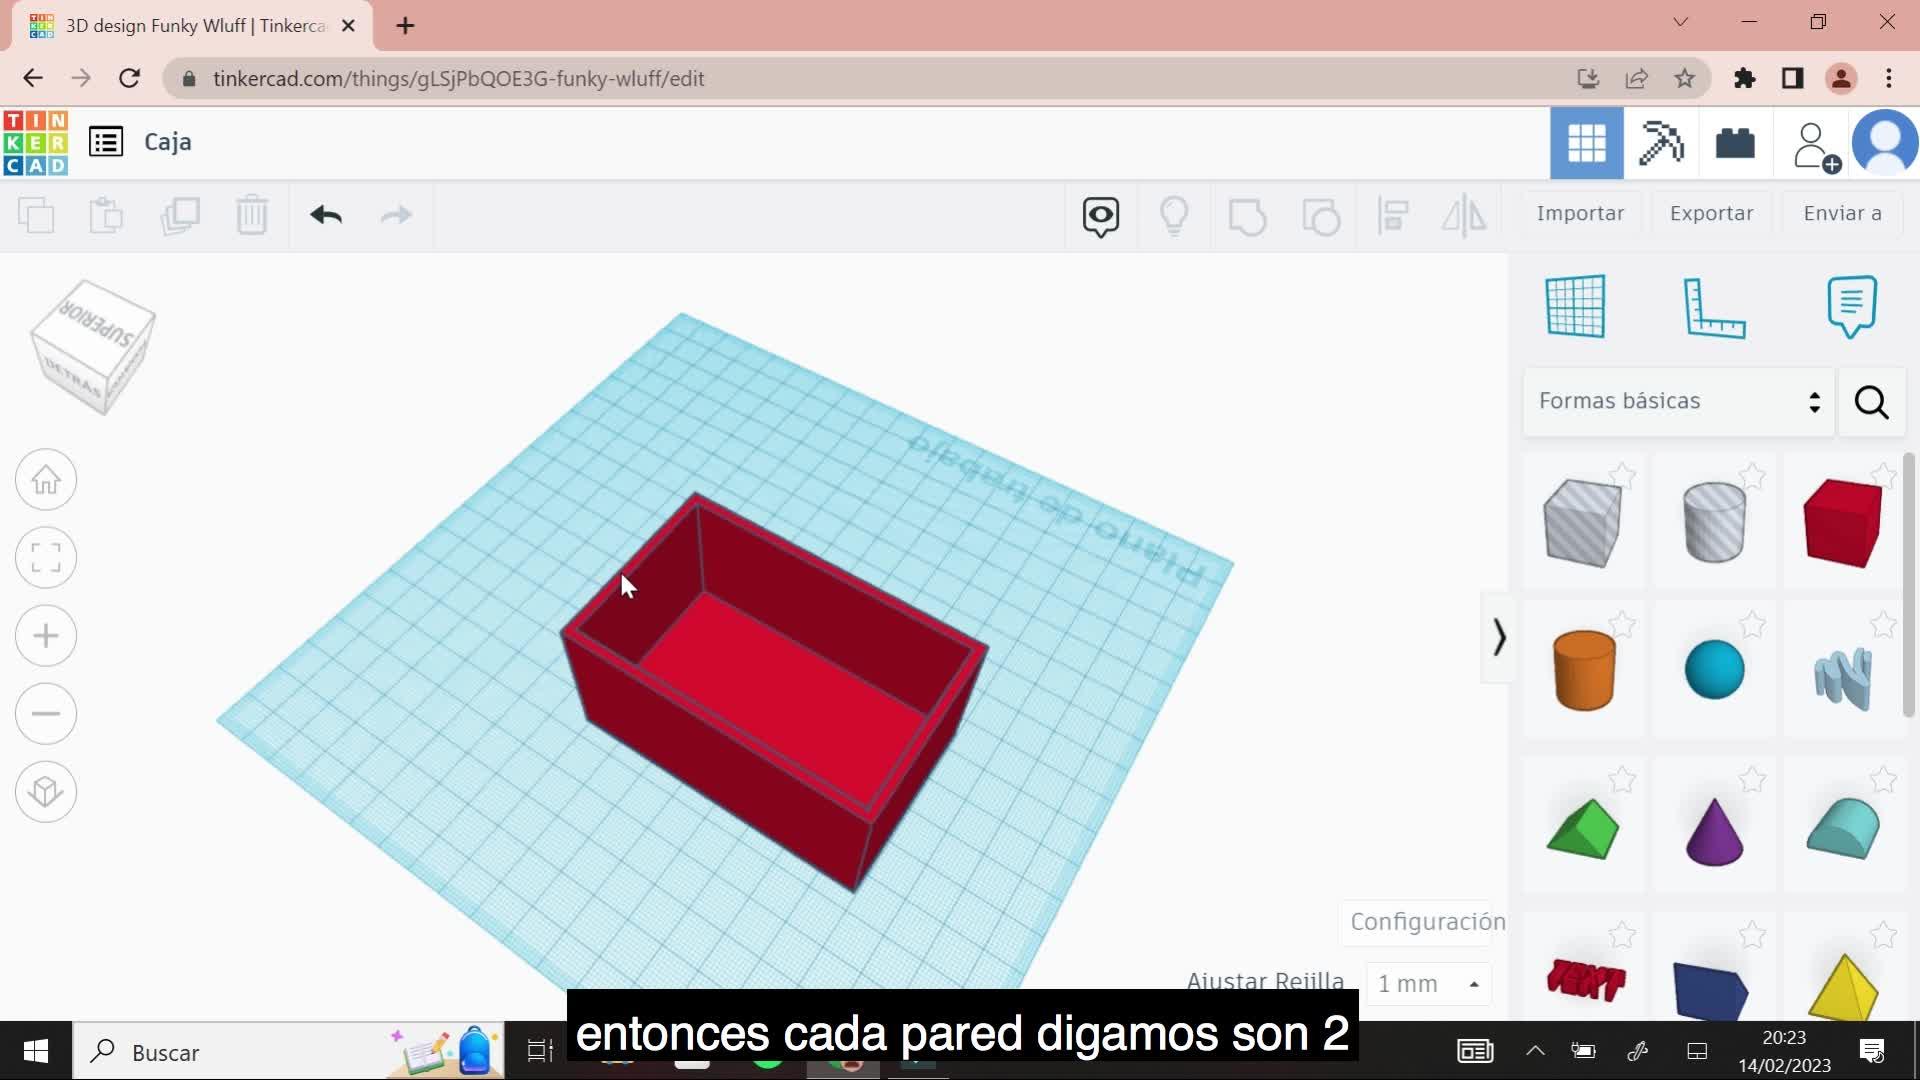Open the Notes tool
The image size is (1920, 1080).
click(x=1852, y=306)
